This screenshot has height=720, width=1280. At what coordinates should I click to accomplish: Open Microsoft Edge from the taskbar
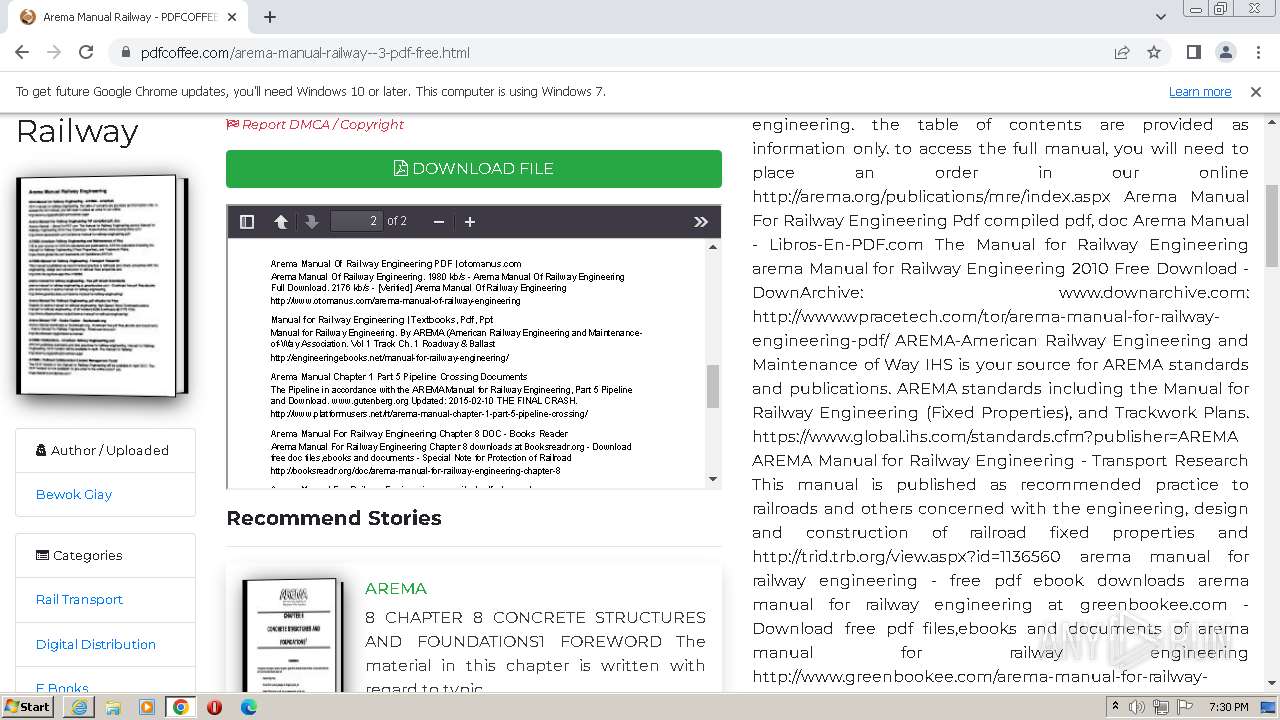tap(248, 707)
